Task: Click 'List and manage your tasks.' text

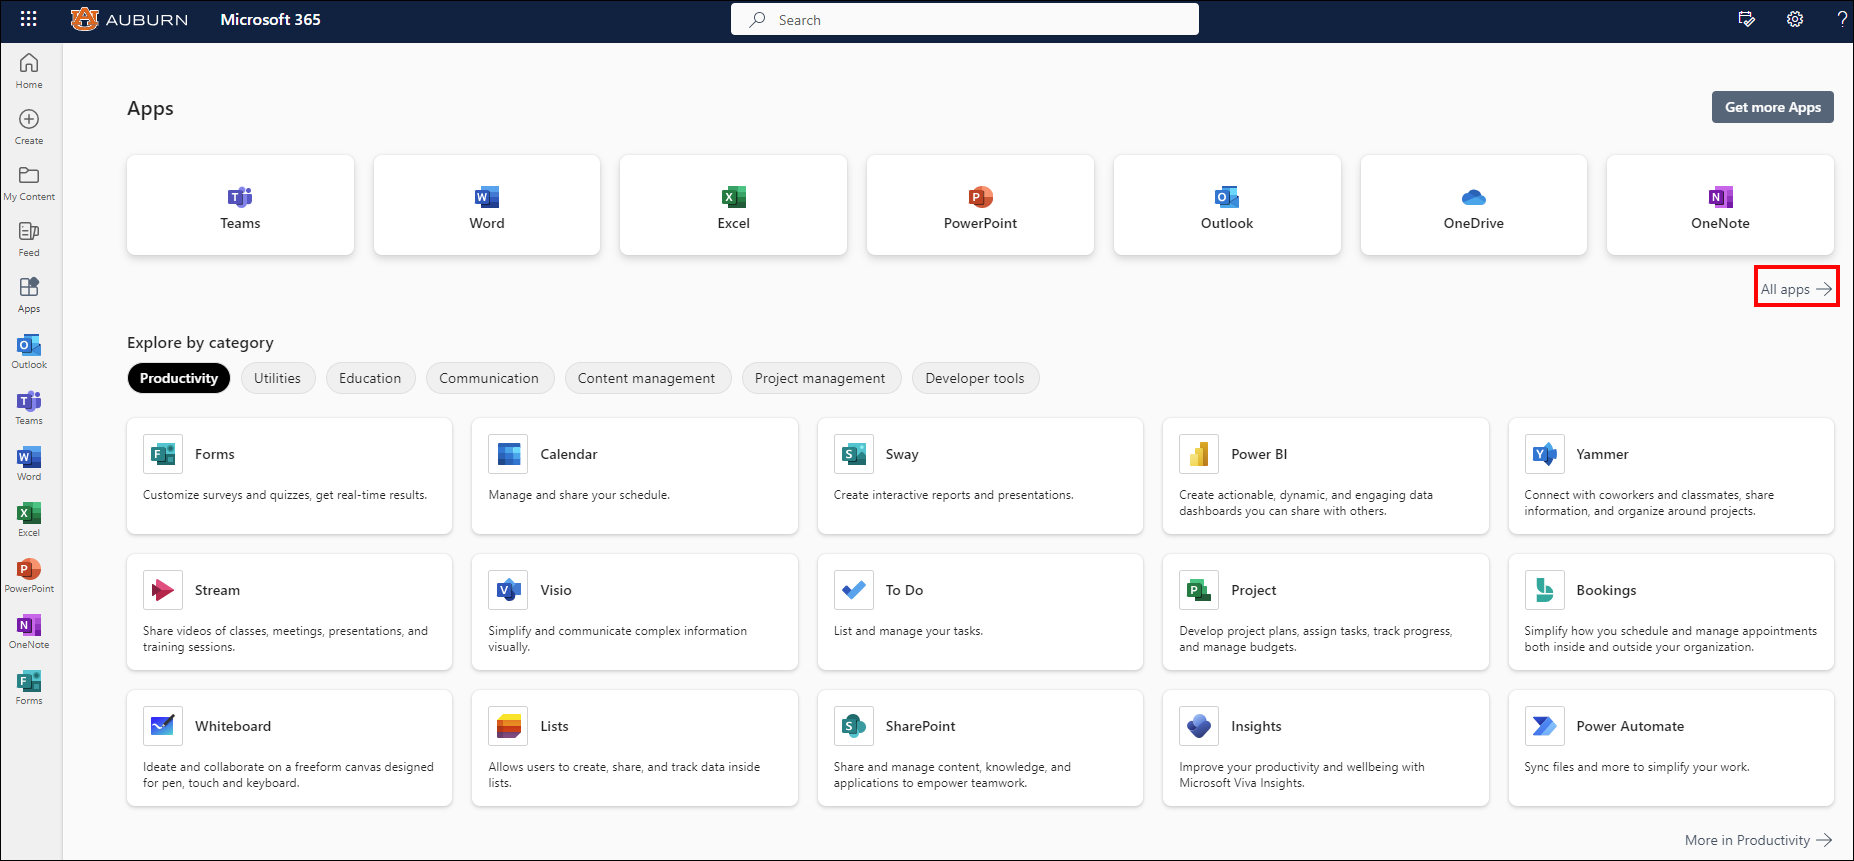Action: (x=908, y=631)
